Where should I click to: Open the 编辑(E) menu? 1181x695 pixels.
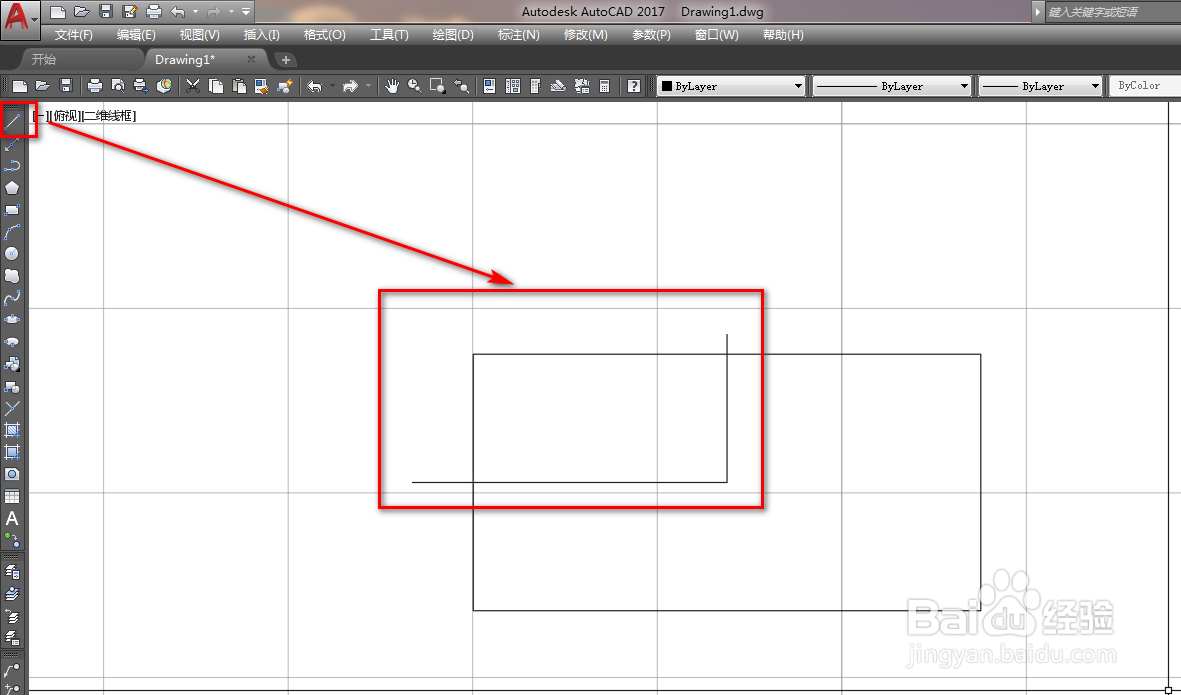(x=136, y=35)
